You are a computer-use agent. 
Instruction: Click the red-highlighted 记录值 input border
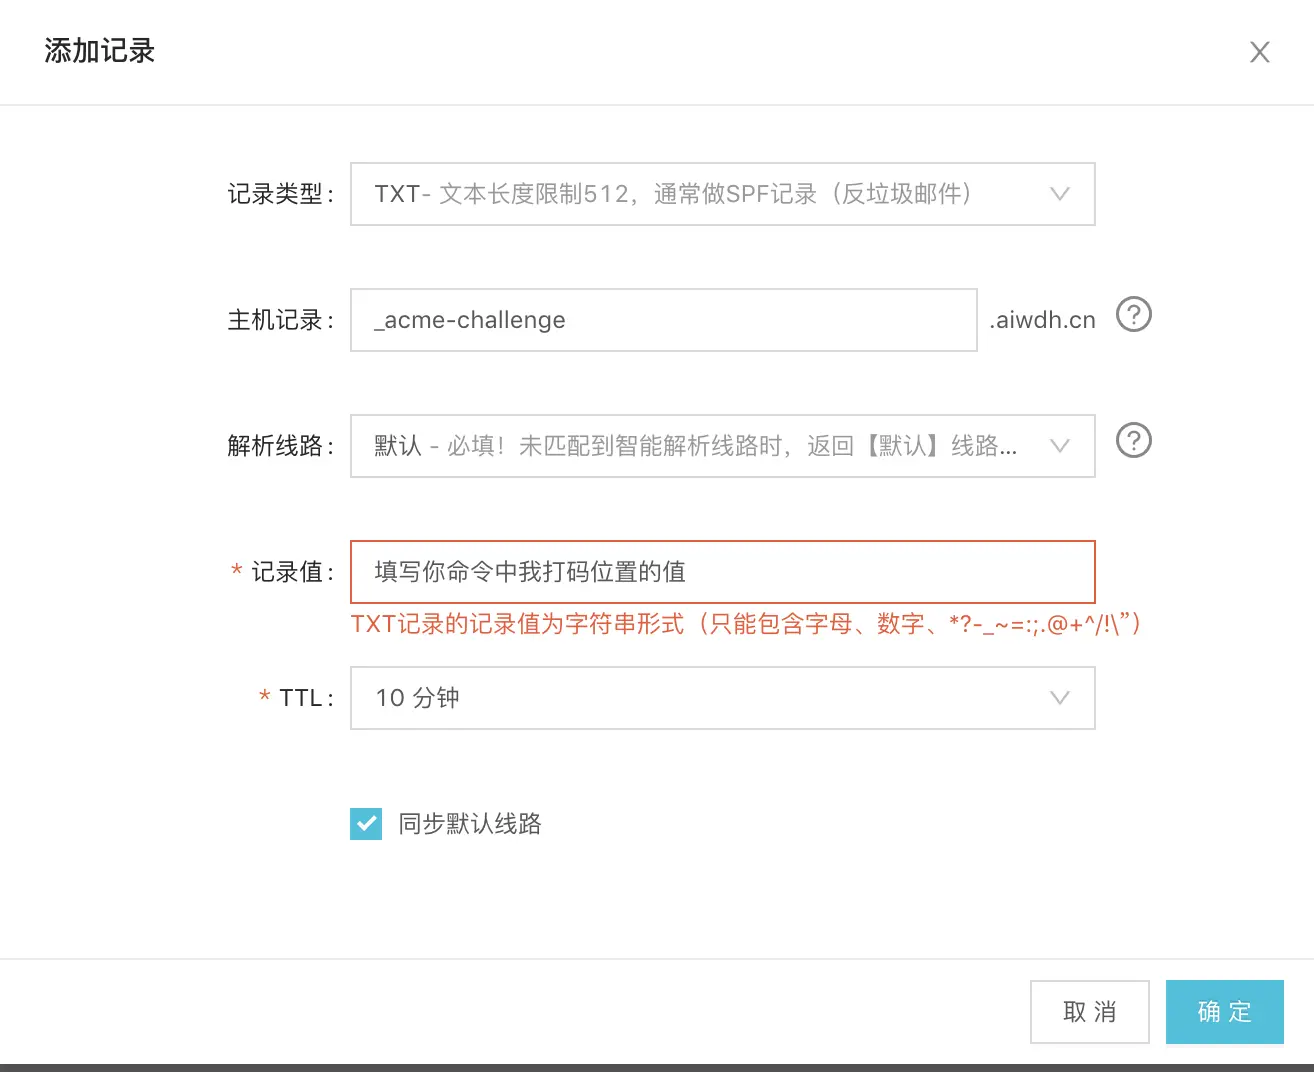(722, 571)
